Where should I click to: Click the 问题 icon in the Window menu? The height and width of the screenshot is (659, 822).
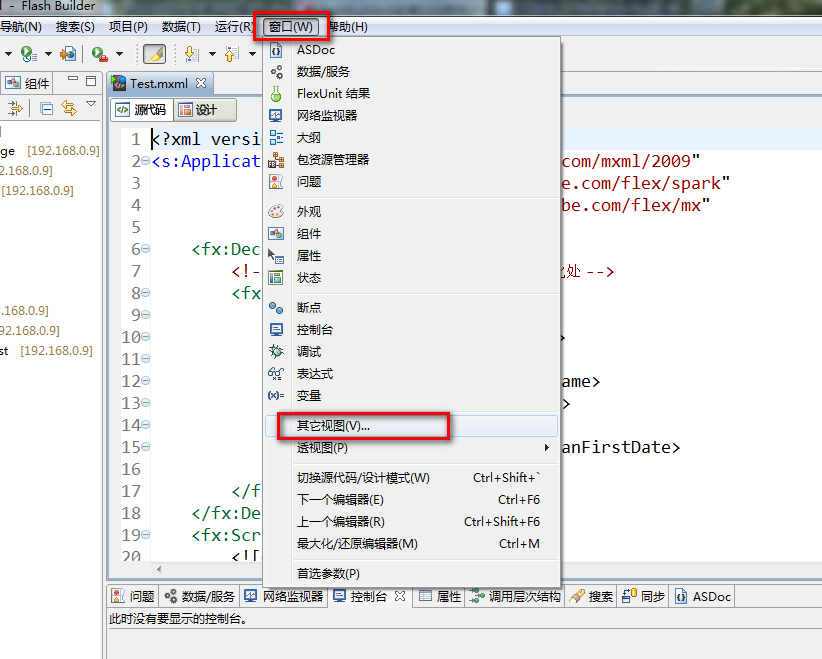click(x=276, y=181)
